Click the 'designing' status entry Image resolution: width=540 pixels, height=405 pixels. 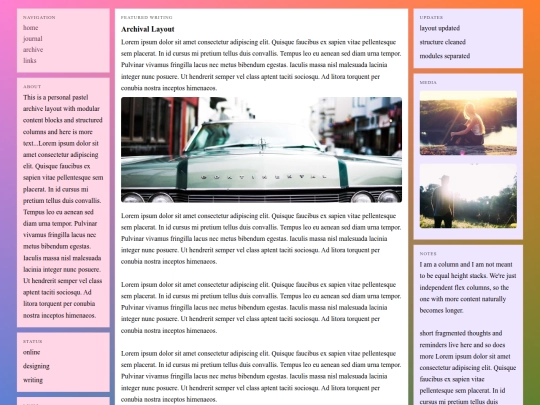pyautogui.click(x=36, y=366)
